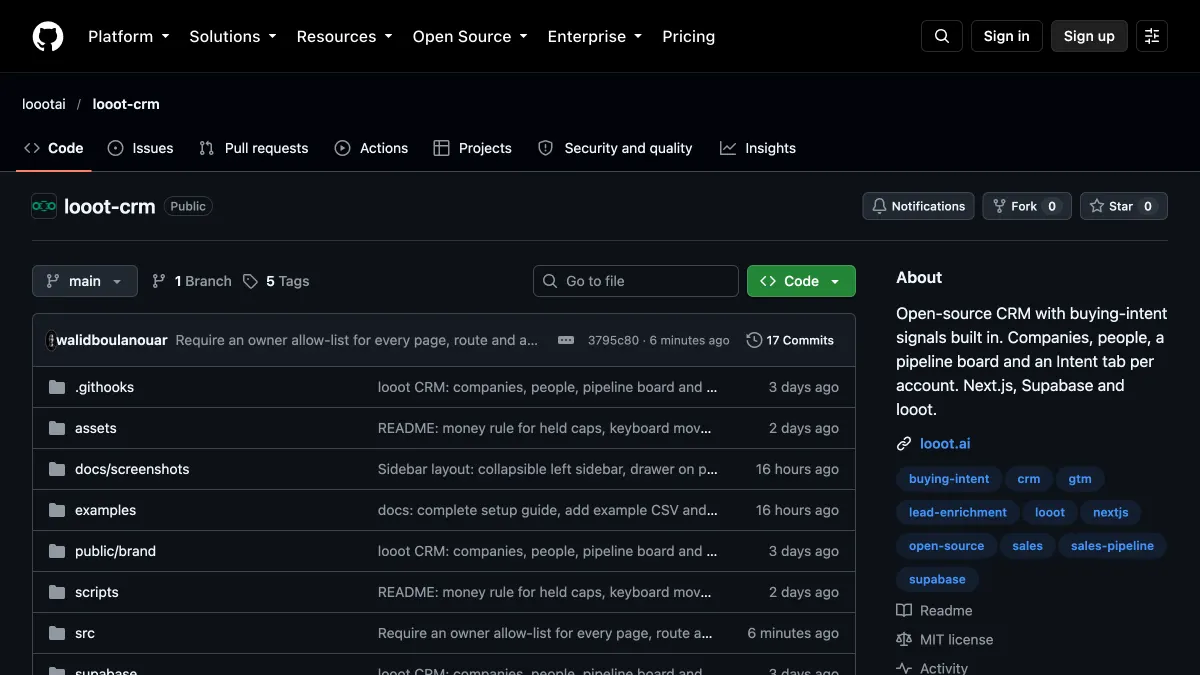Open the looot.ai website link
The width and height of the screenshot is (1200, 675).
(x=945, y=444)
